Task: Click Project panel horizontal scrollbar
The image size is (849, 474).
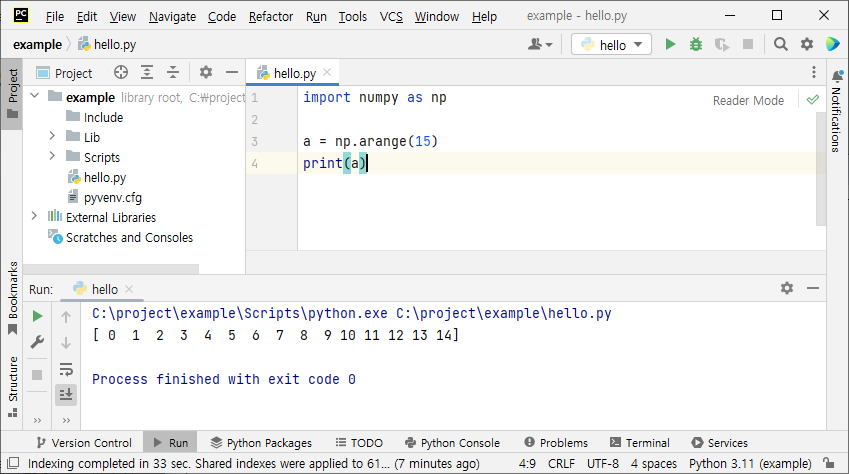Action: [x=111, y=269]
